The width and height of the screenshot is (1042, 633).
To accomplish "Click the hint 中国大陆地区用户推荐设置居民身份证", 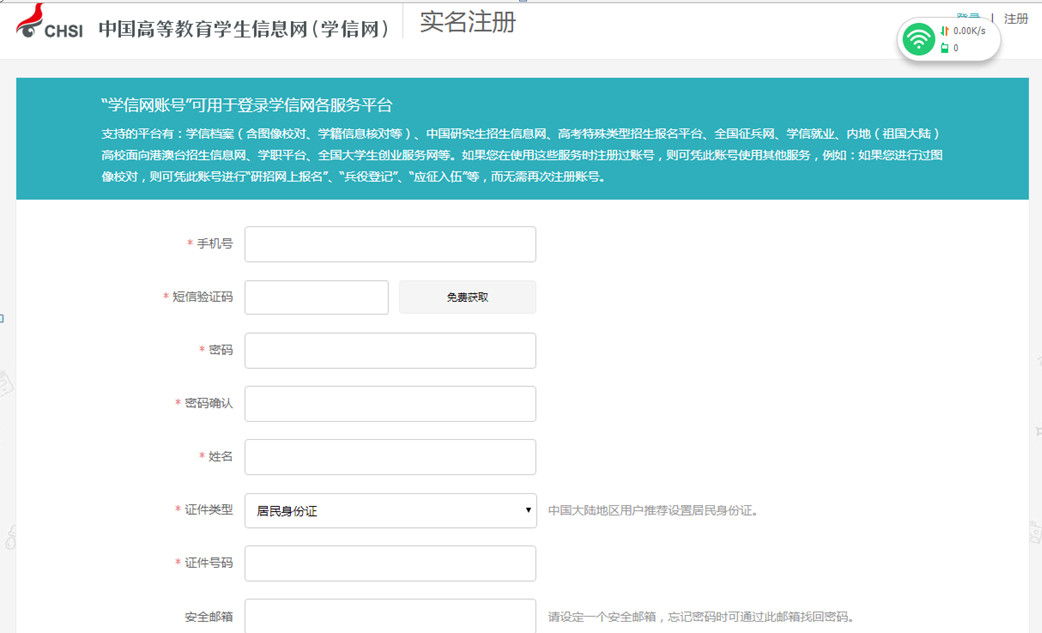I will coord(653,511).
